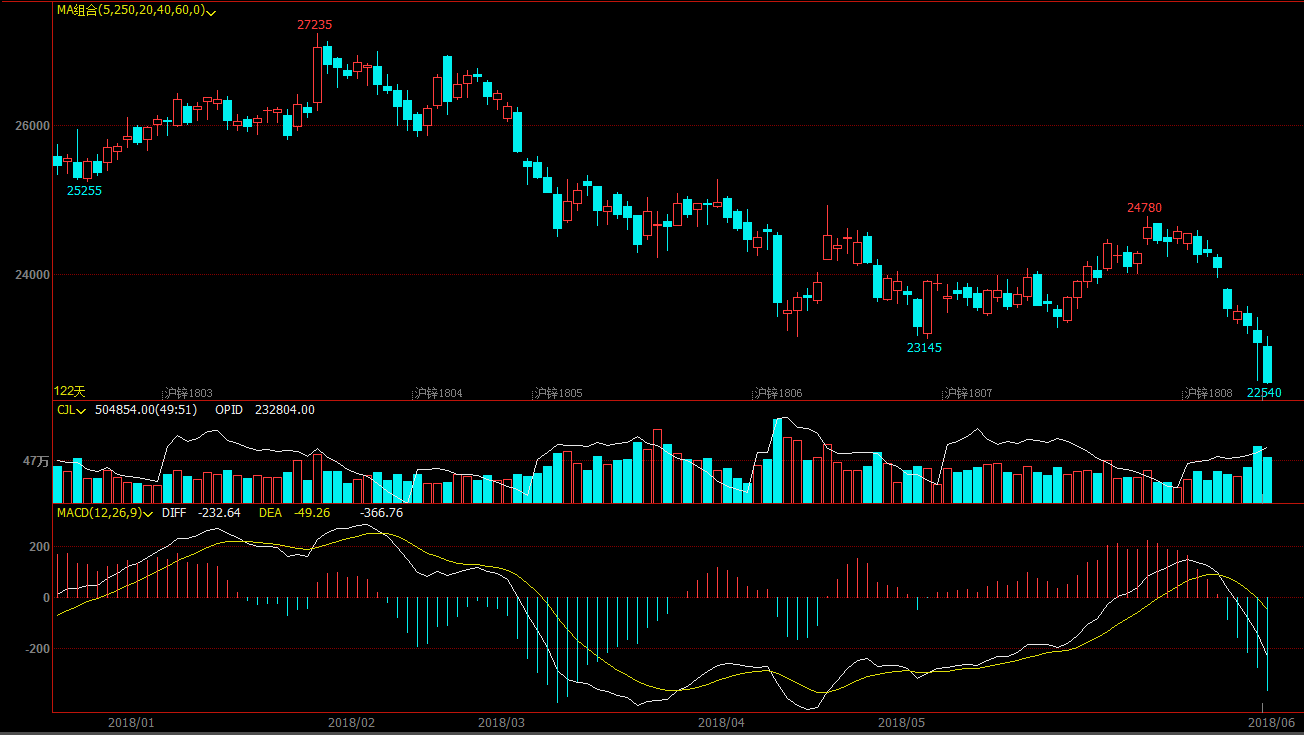Click the 27235 high price label
This screenshot has width=1304, height=735.
click(315, 24)
